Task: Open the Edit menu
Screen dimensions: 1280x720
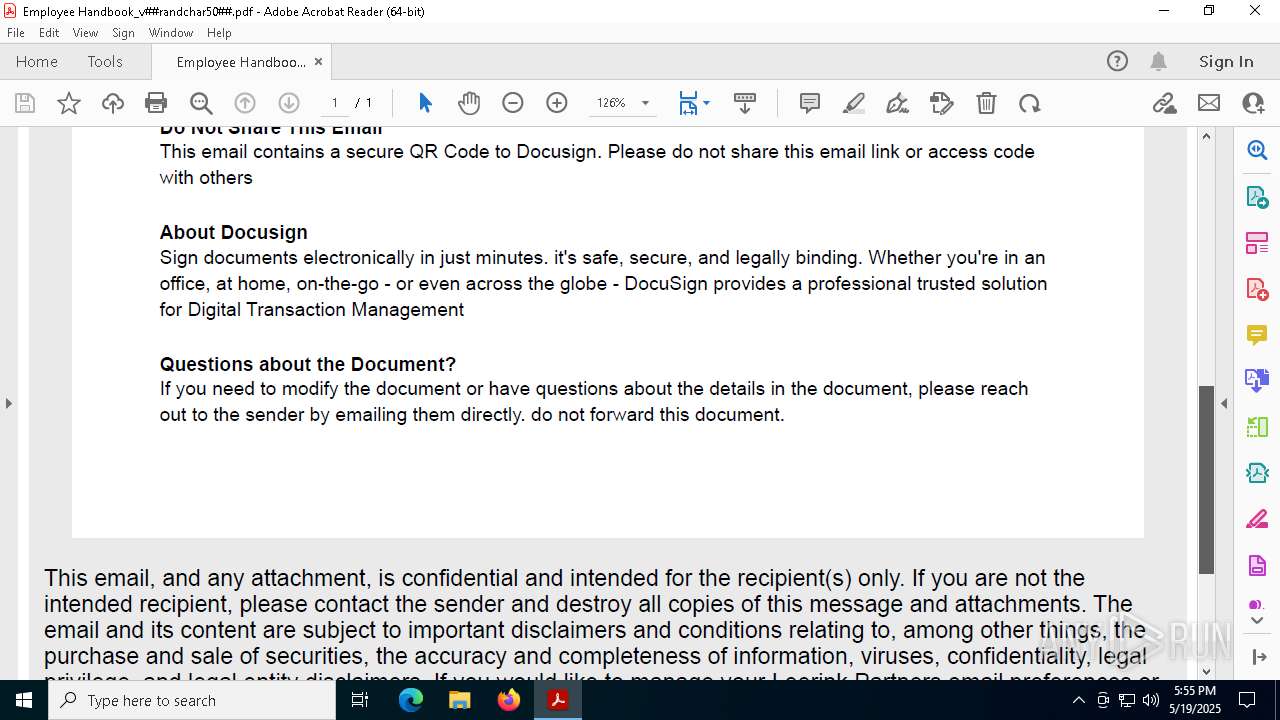Action: click(49, 33)
